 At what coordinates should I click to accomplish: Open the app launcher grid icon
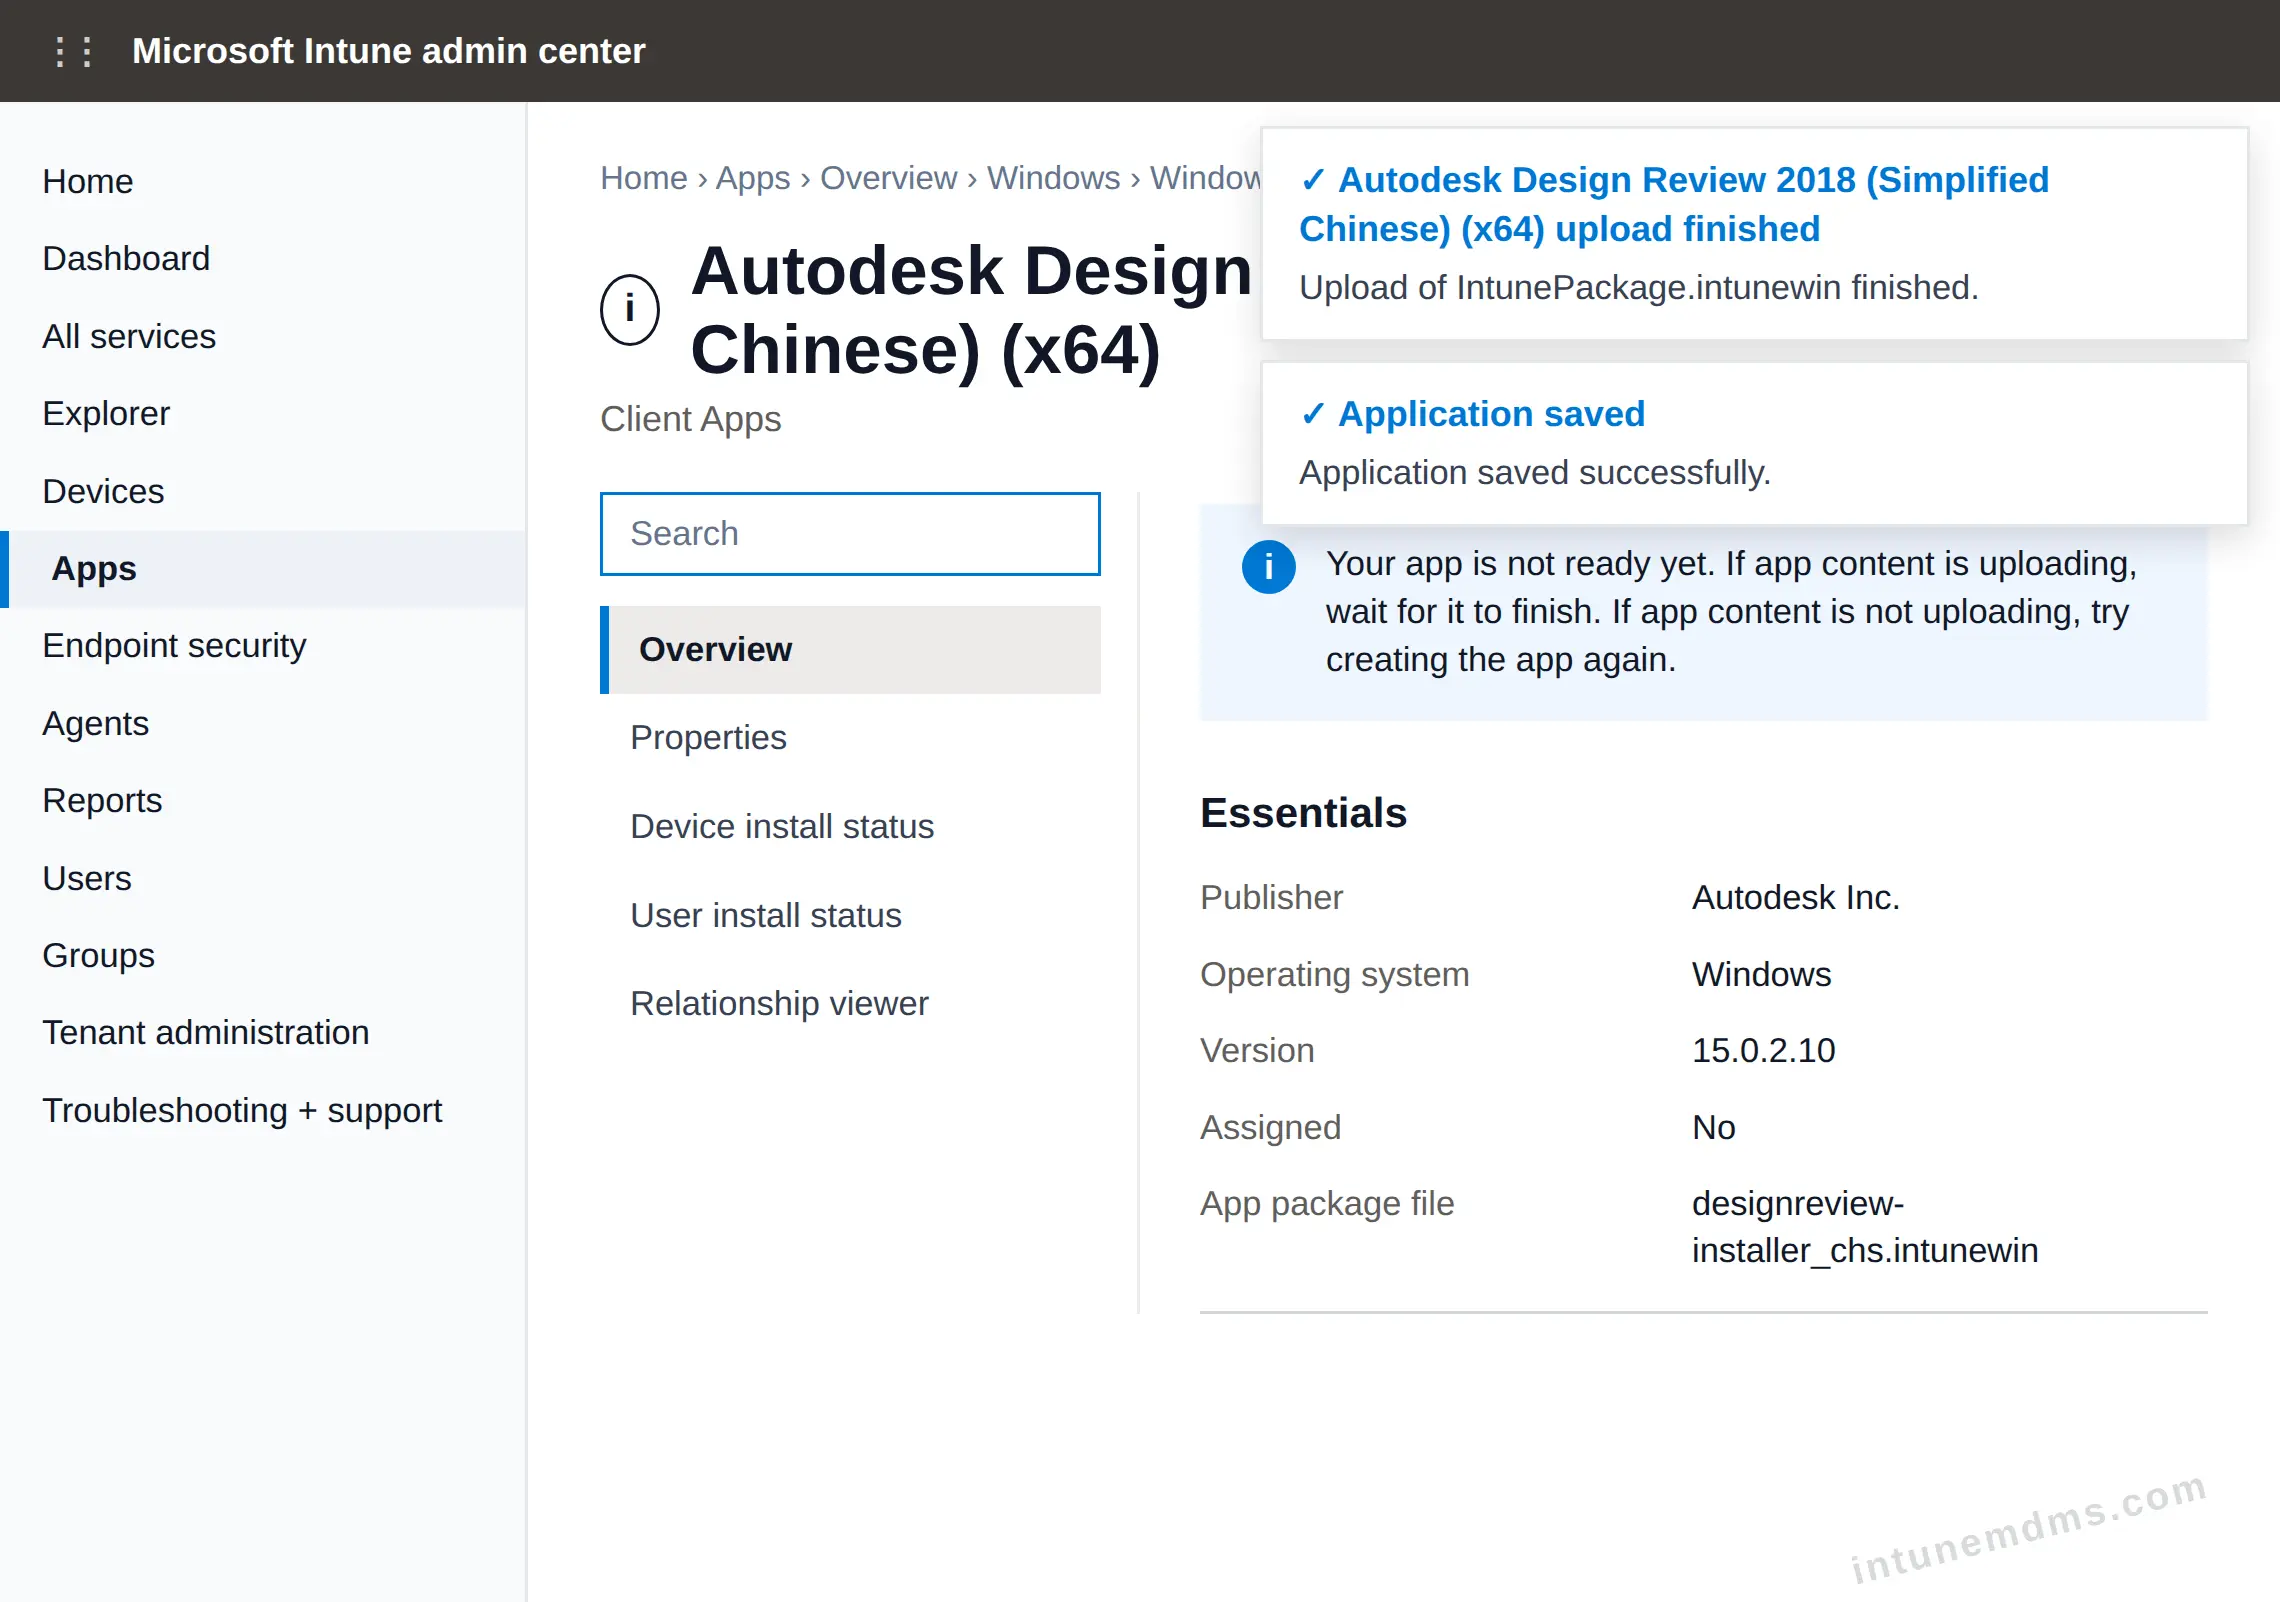click(x=74, y=51)
